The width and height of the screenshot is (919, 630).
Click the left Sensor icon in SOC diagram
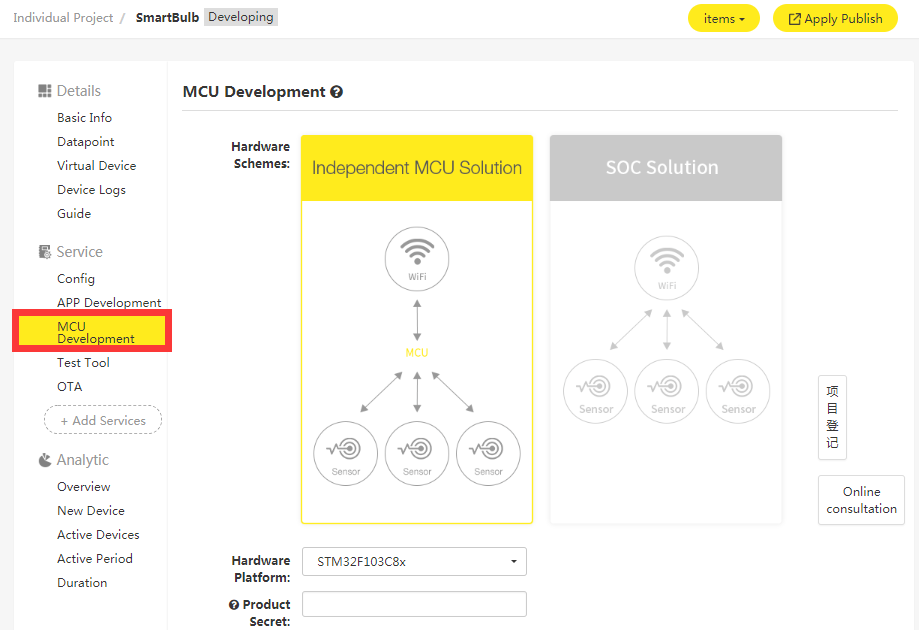(x=594, y=391)
